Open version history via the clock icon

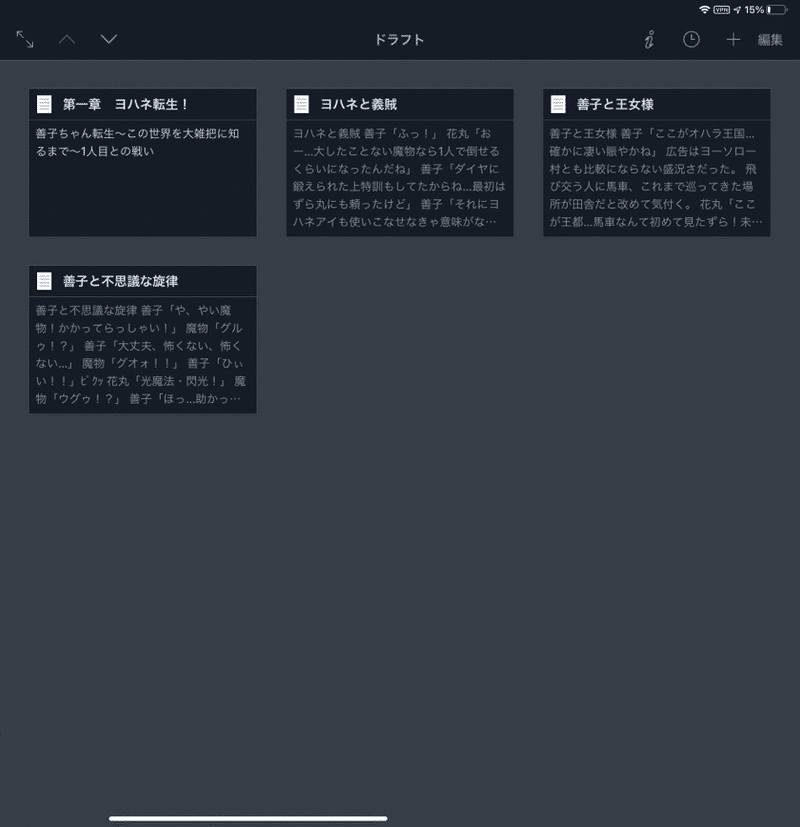point(690,40)
